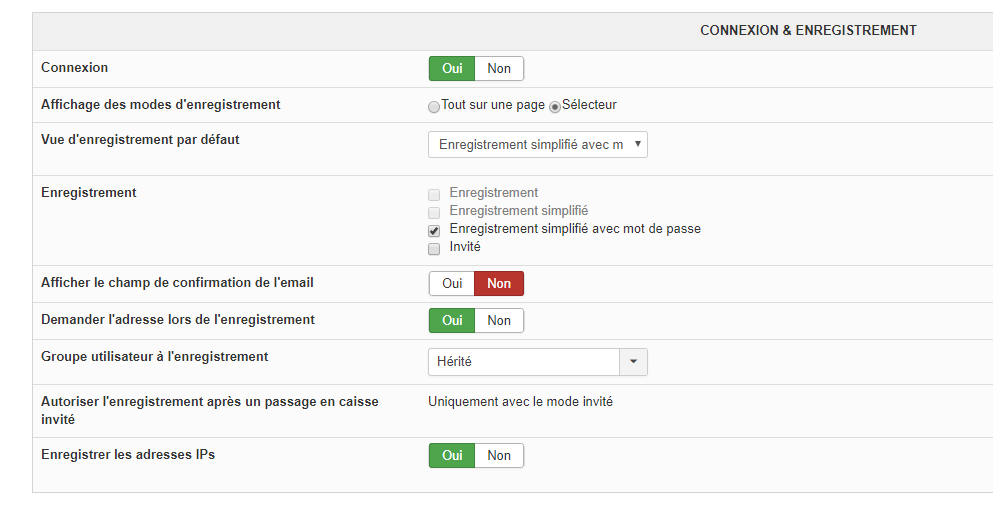Tick the 'Enregistrement' checkbox
The height and width of the screenshot is (528, 993).
pyautogui.click(x=434, y=194)
